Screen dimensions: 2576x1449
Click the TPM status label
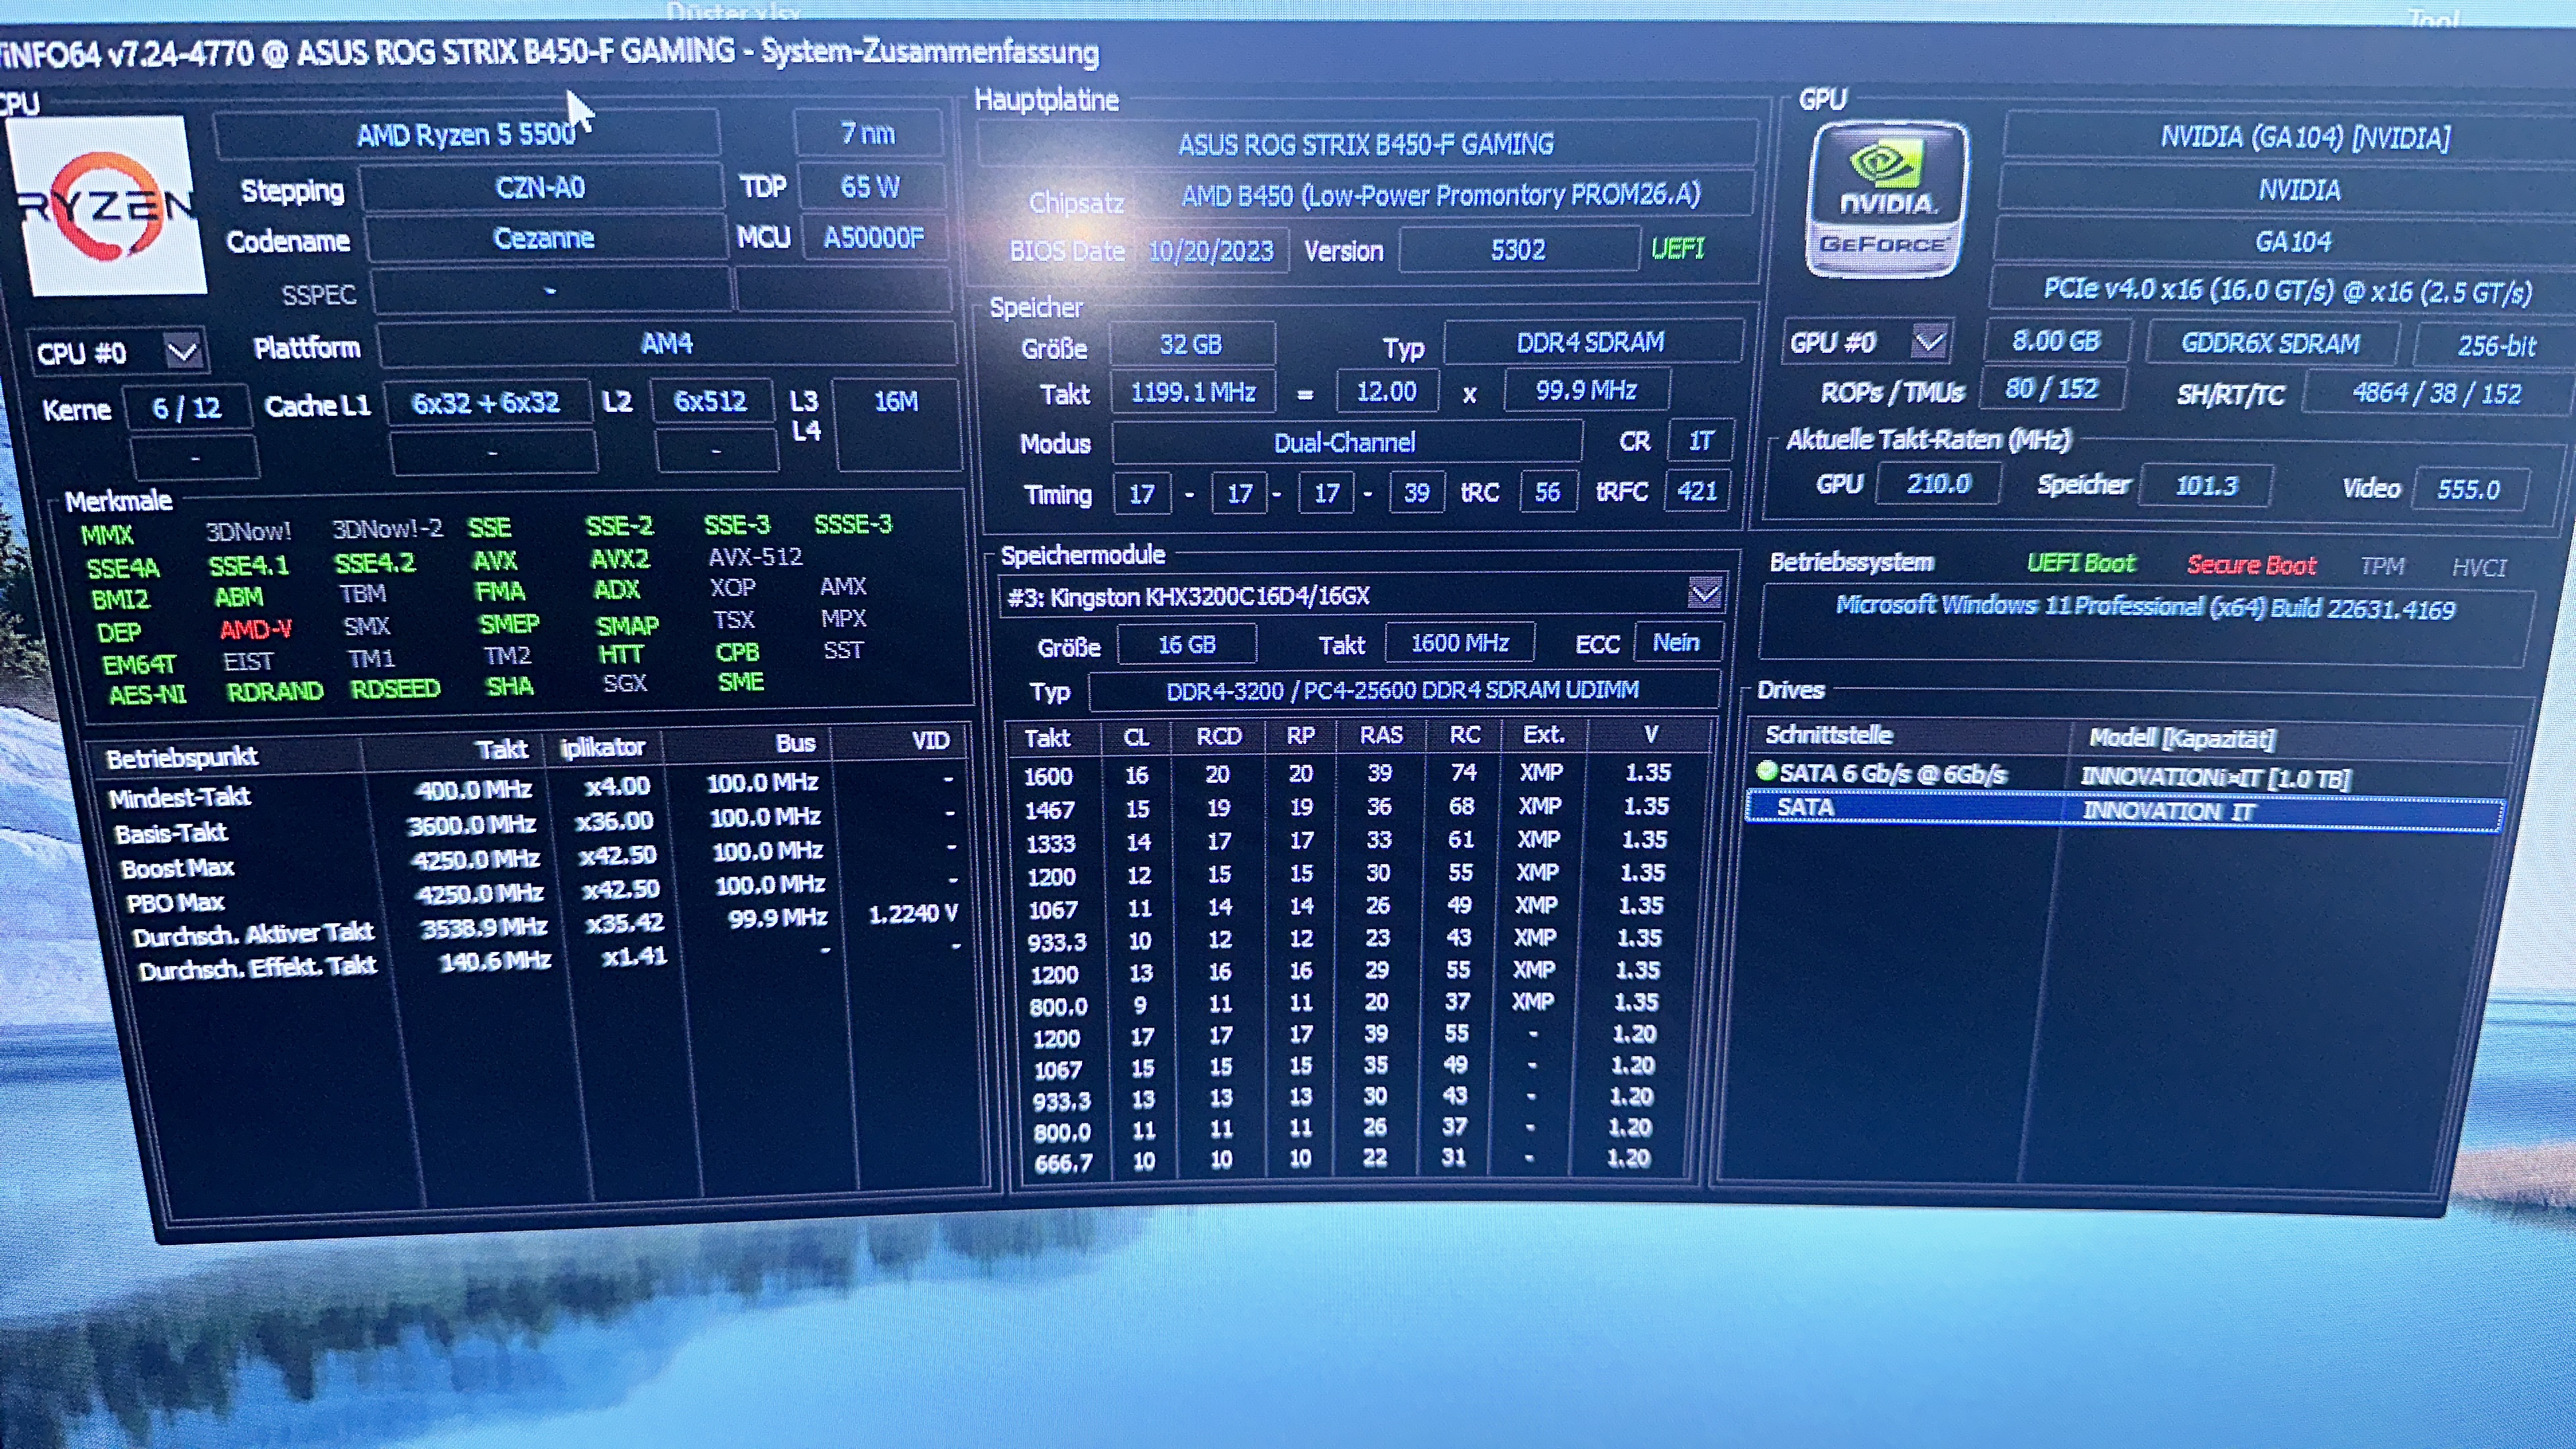click(x=2382, y=567)
